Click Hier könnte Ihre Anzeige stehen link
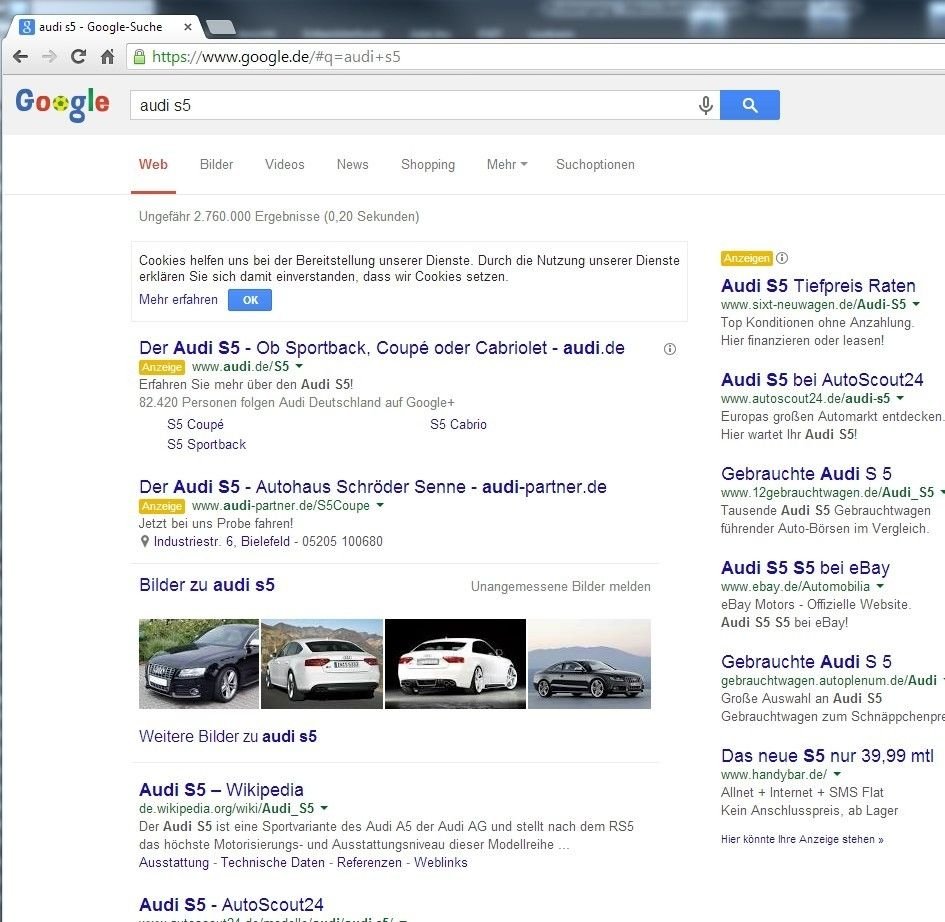The height and width of the screenshot is (922, 945). (802, 839)
